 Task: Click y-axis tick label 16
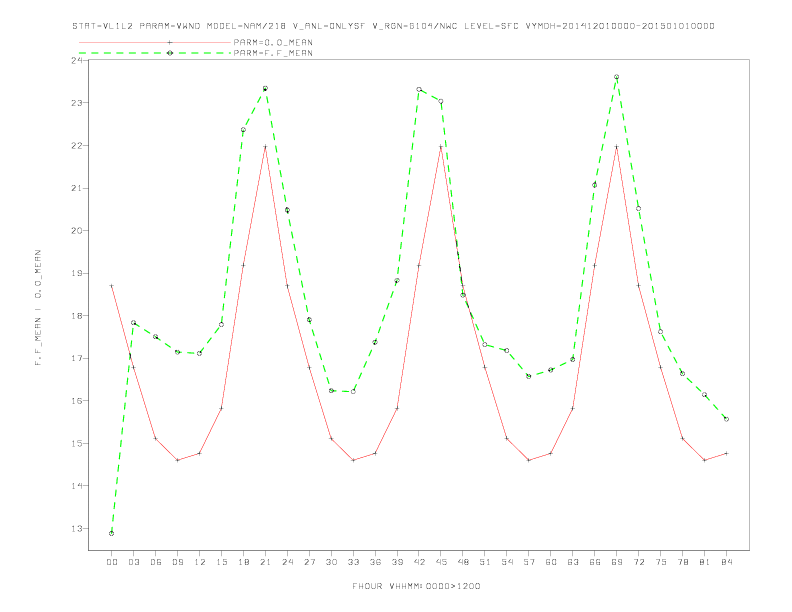tap(77, 401)
